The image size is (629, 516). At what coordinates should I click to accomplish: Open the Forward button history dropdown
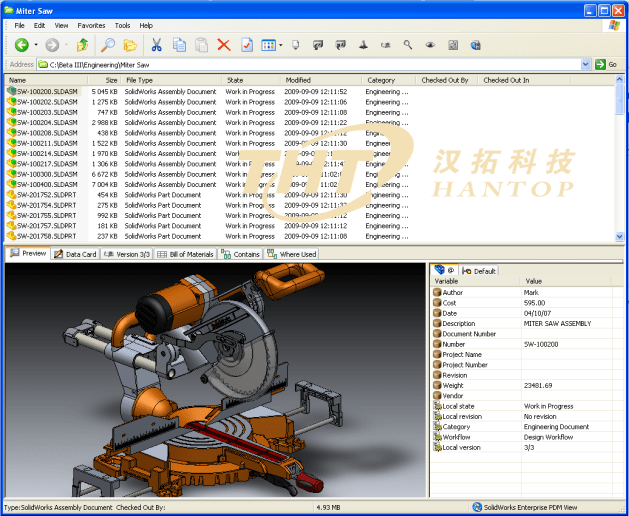[66, 45]
